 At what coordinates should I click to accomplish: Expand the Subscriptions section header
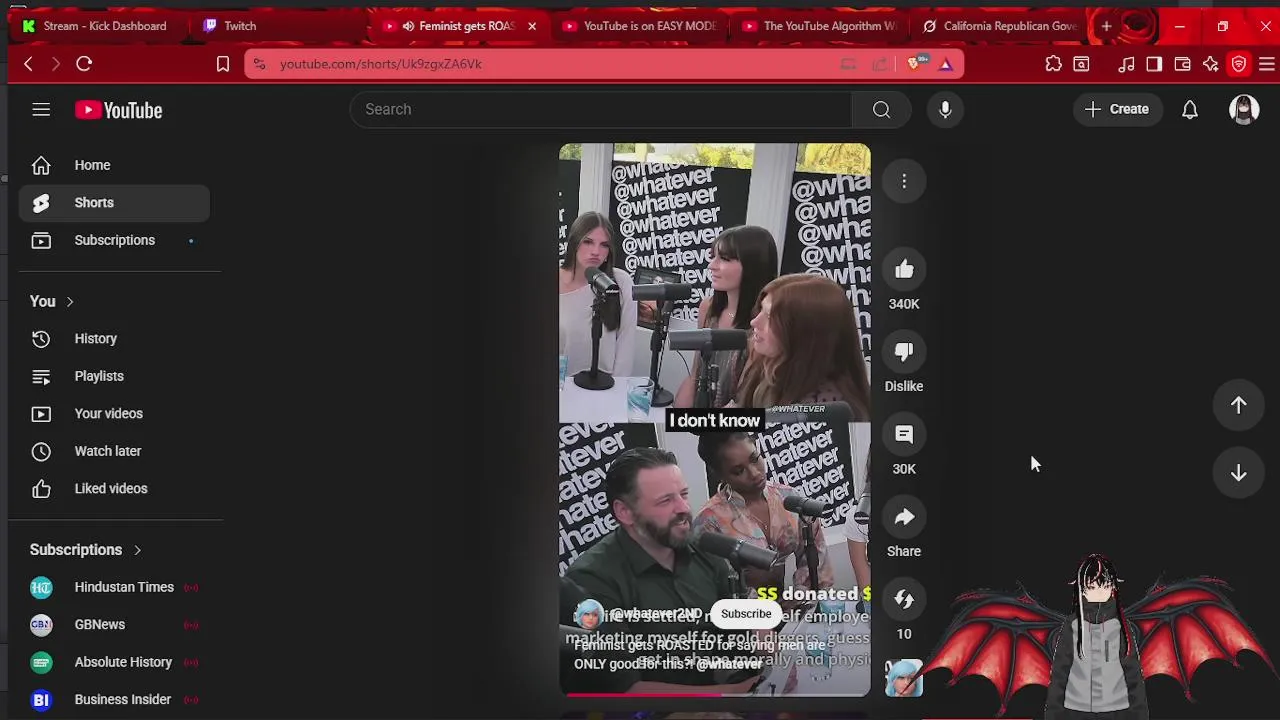pos(86,550)
